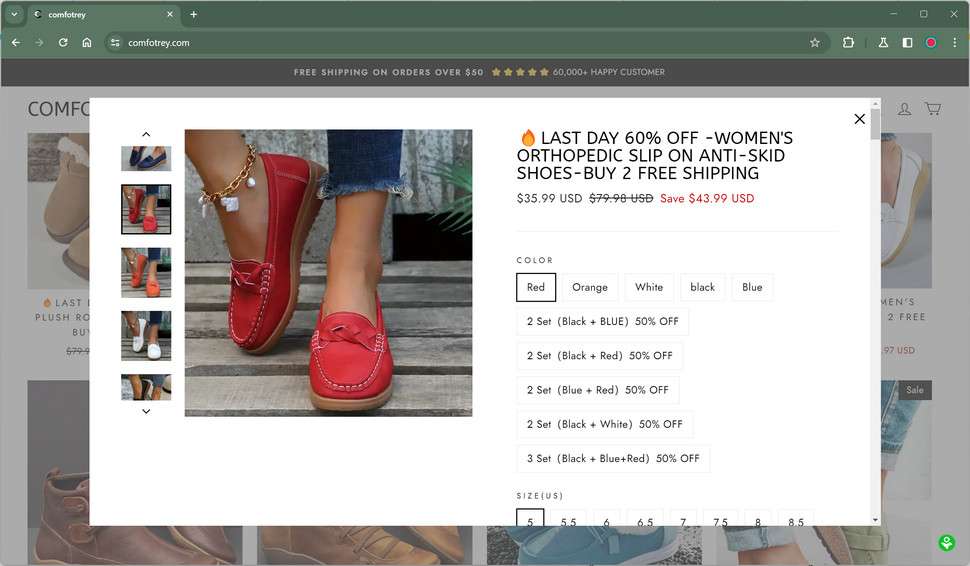Screen dimensions: 970x566
Task: Select the Orange color option
Action: click(590, 288)
